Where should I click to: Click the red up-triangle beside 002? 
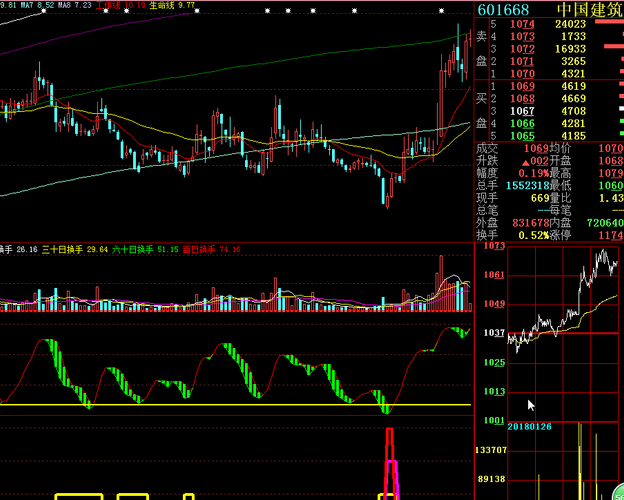[525, 162]
